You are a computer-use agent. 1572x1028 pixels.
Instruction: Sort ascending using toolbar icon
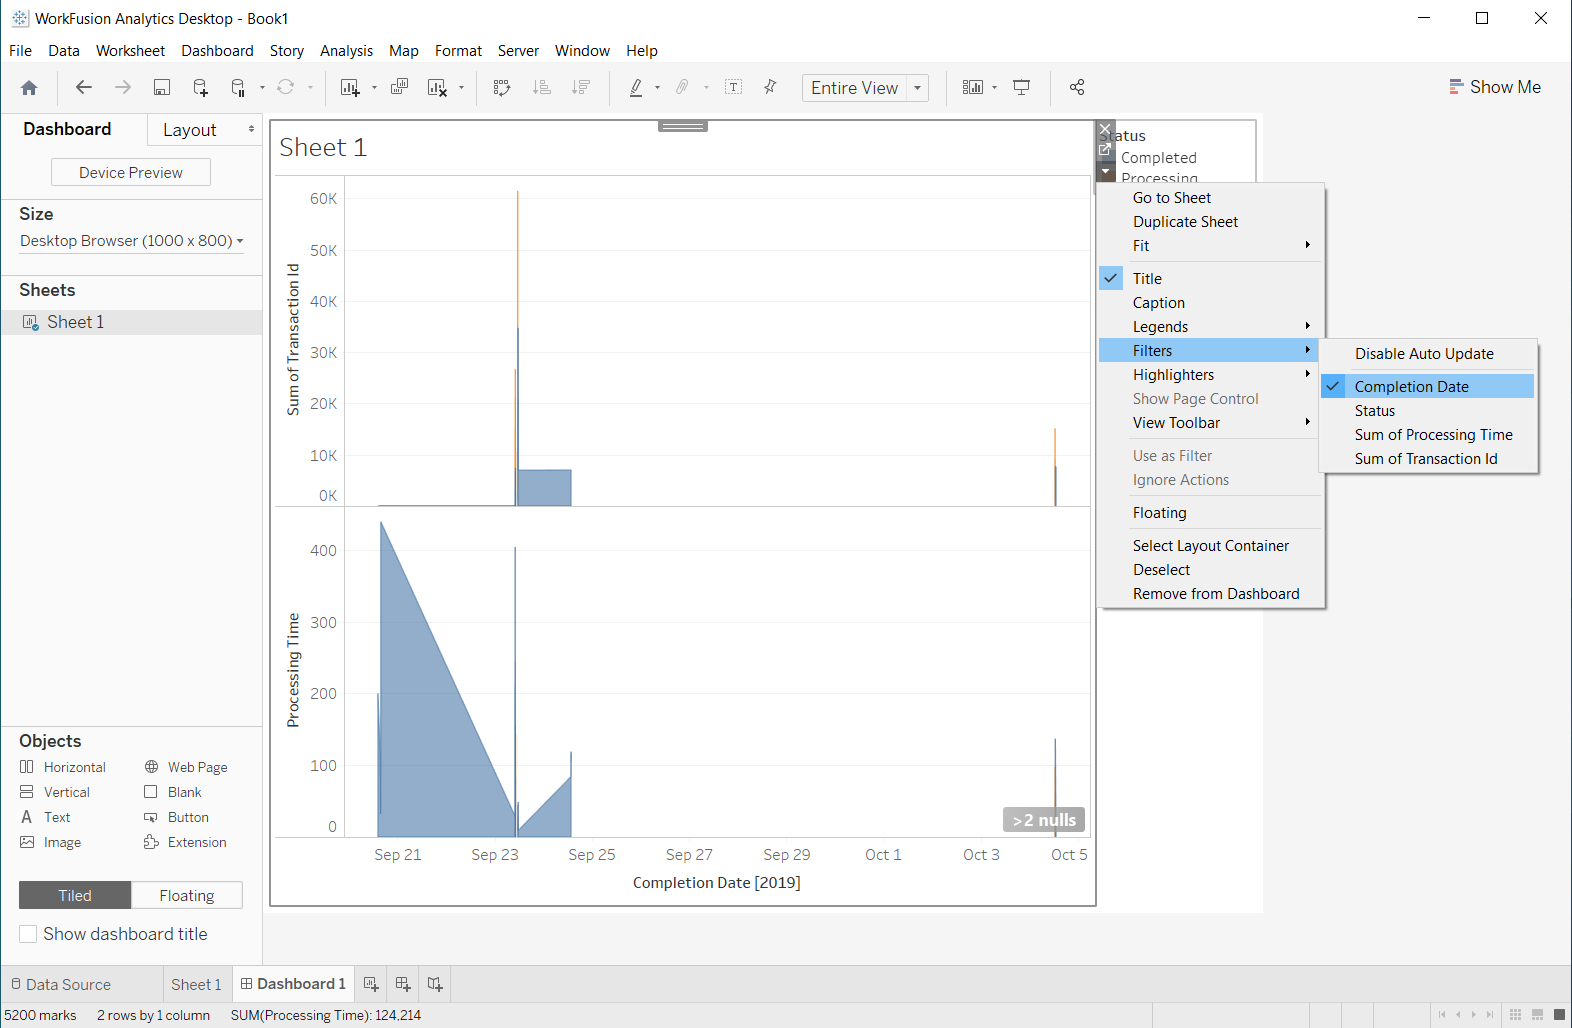click(x=542, y=88)
